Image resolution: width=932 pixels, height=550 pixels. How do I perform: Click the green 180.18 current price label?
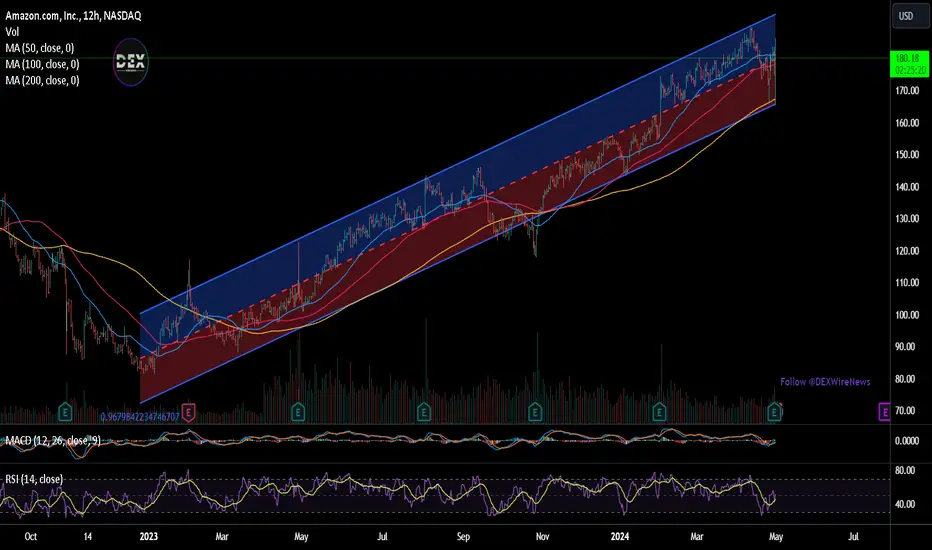click(x=909, y=64)
